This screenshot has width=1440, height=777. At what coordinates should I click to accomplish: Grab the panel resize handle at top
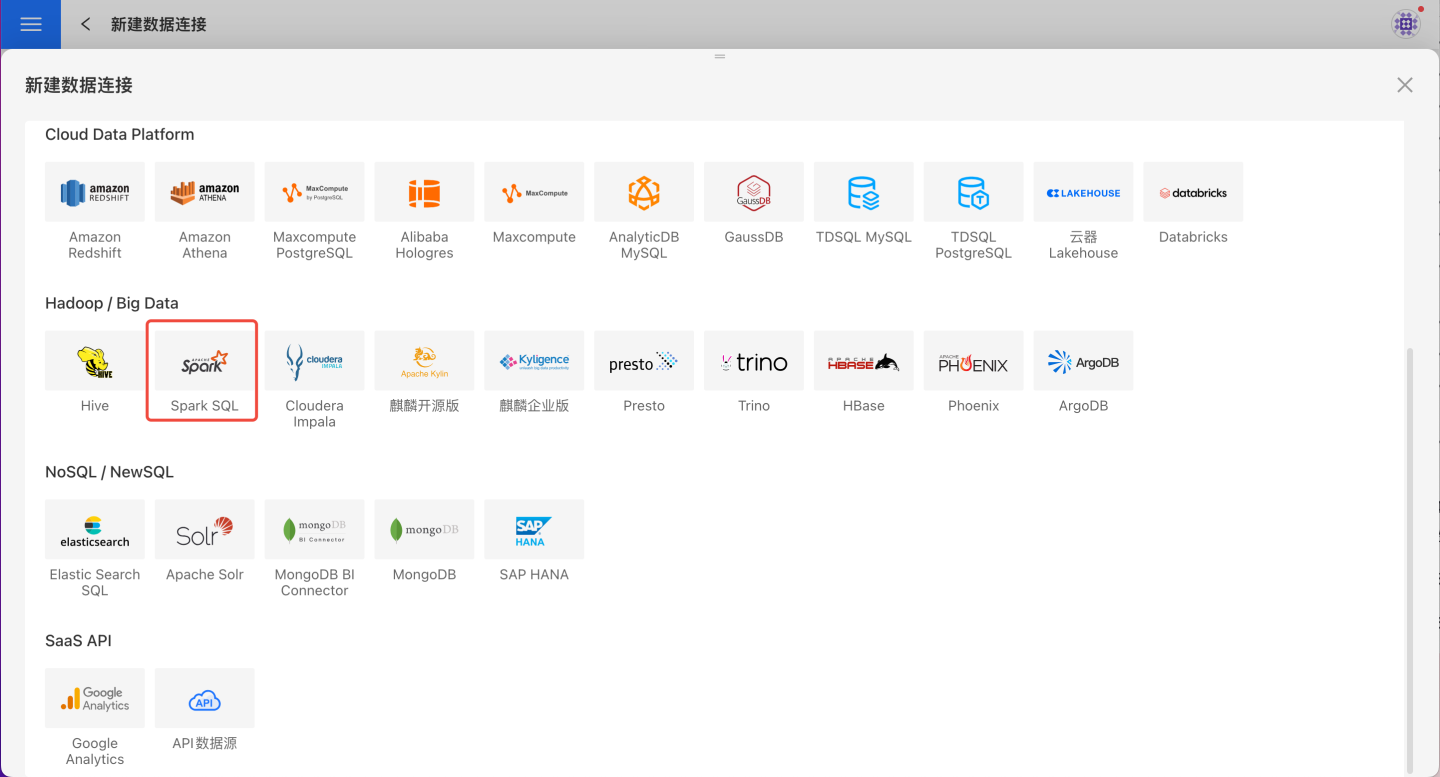coord(719,56)
